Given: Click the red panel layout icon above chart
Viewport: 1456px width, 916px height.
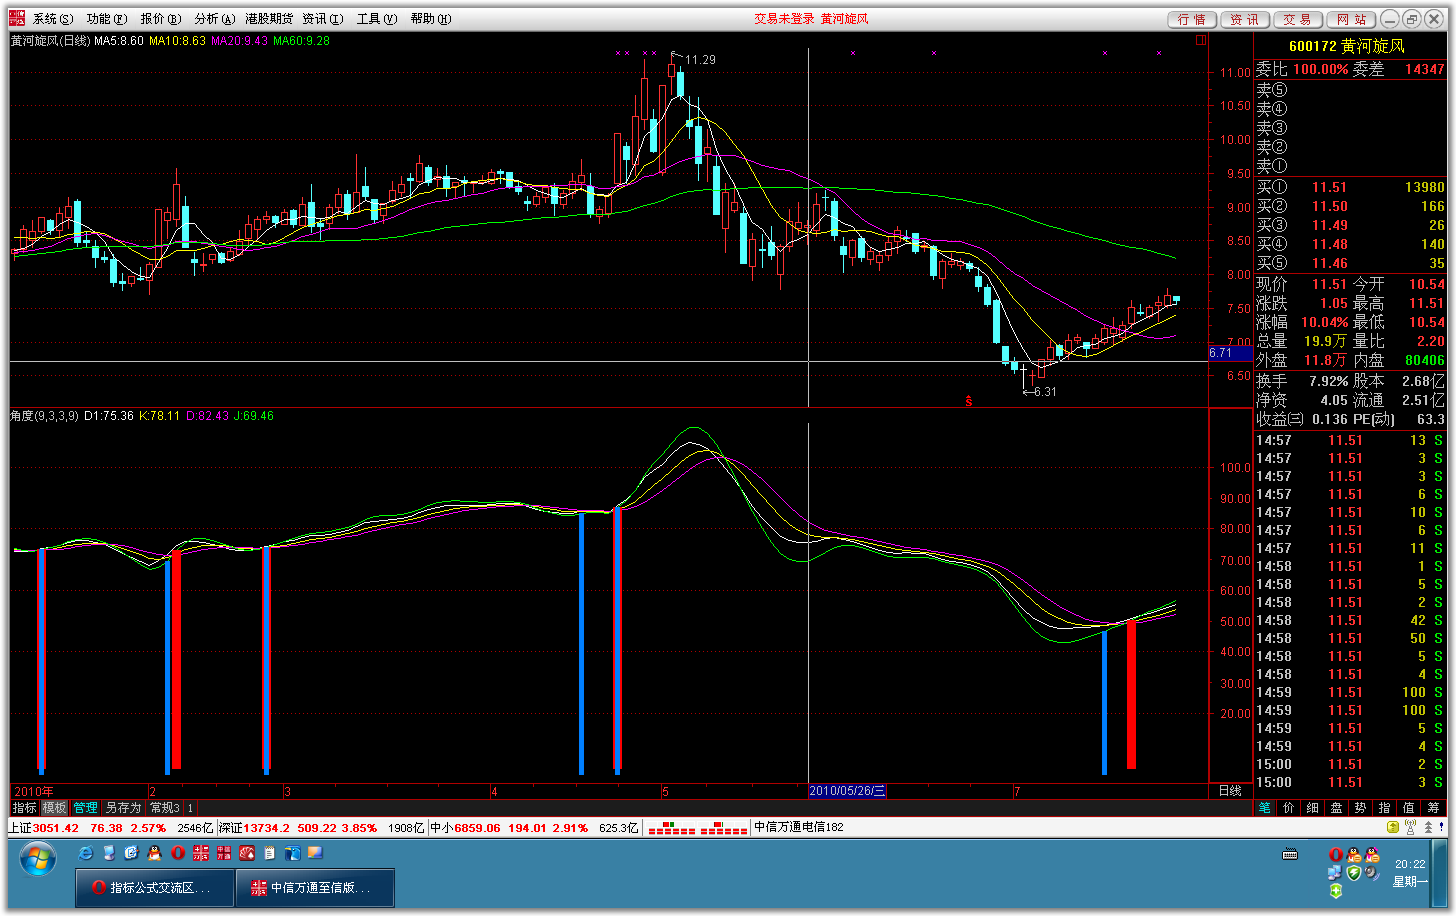Looking at the screenshot, I should (1201, 41).
